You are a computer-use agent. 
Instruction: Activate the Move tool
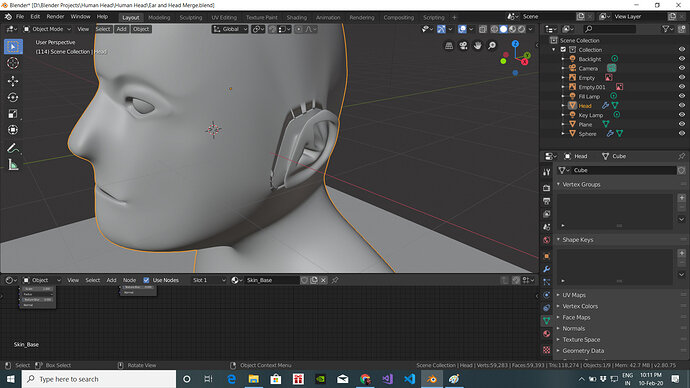pos(13,81)
